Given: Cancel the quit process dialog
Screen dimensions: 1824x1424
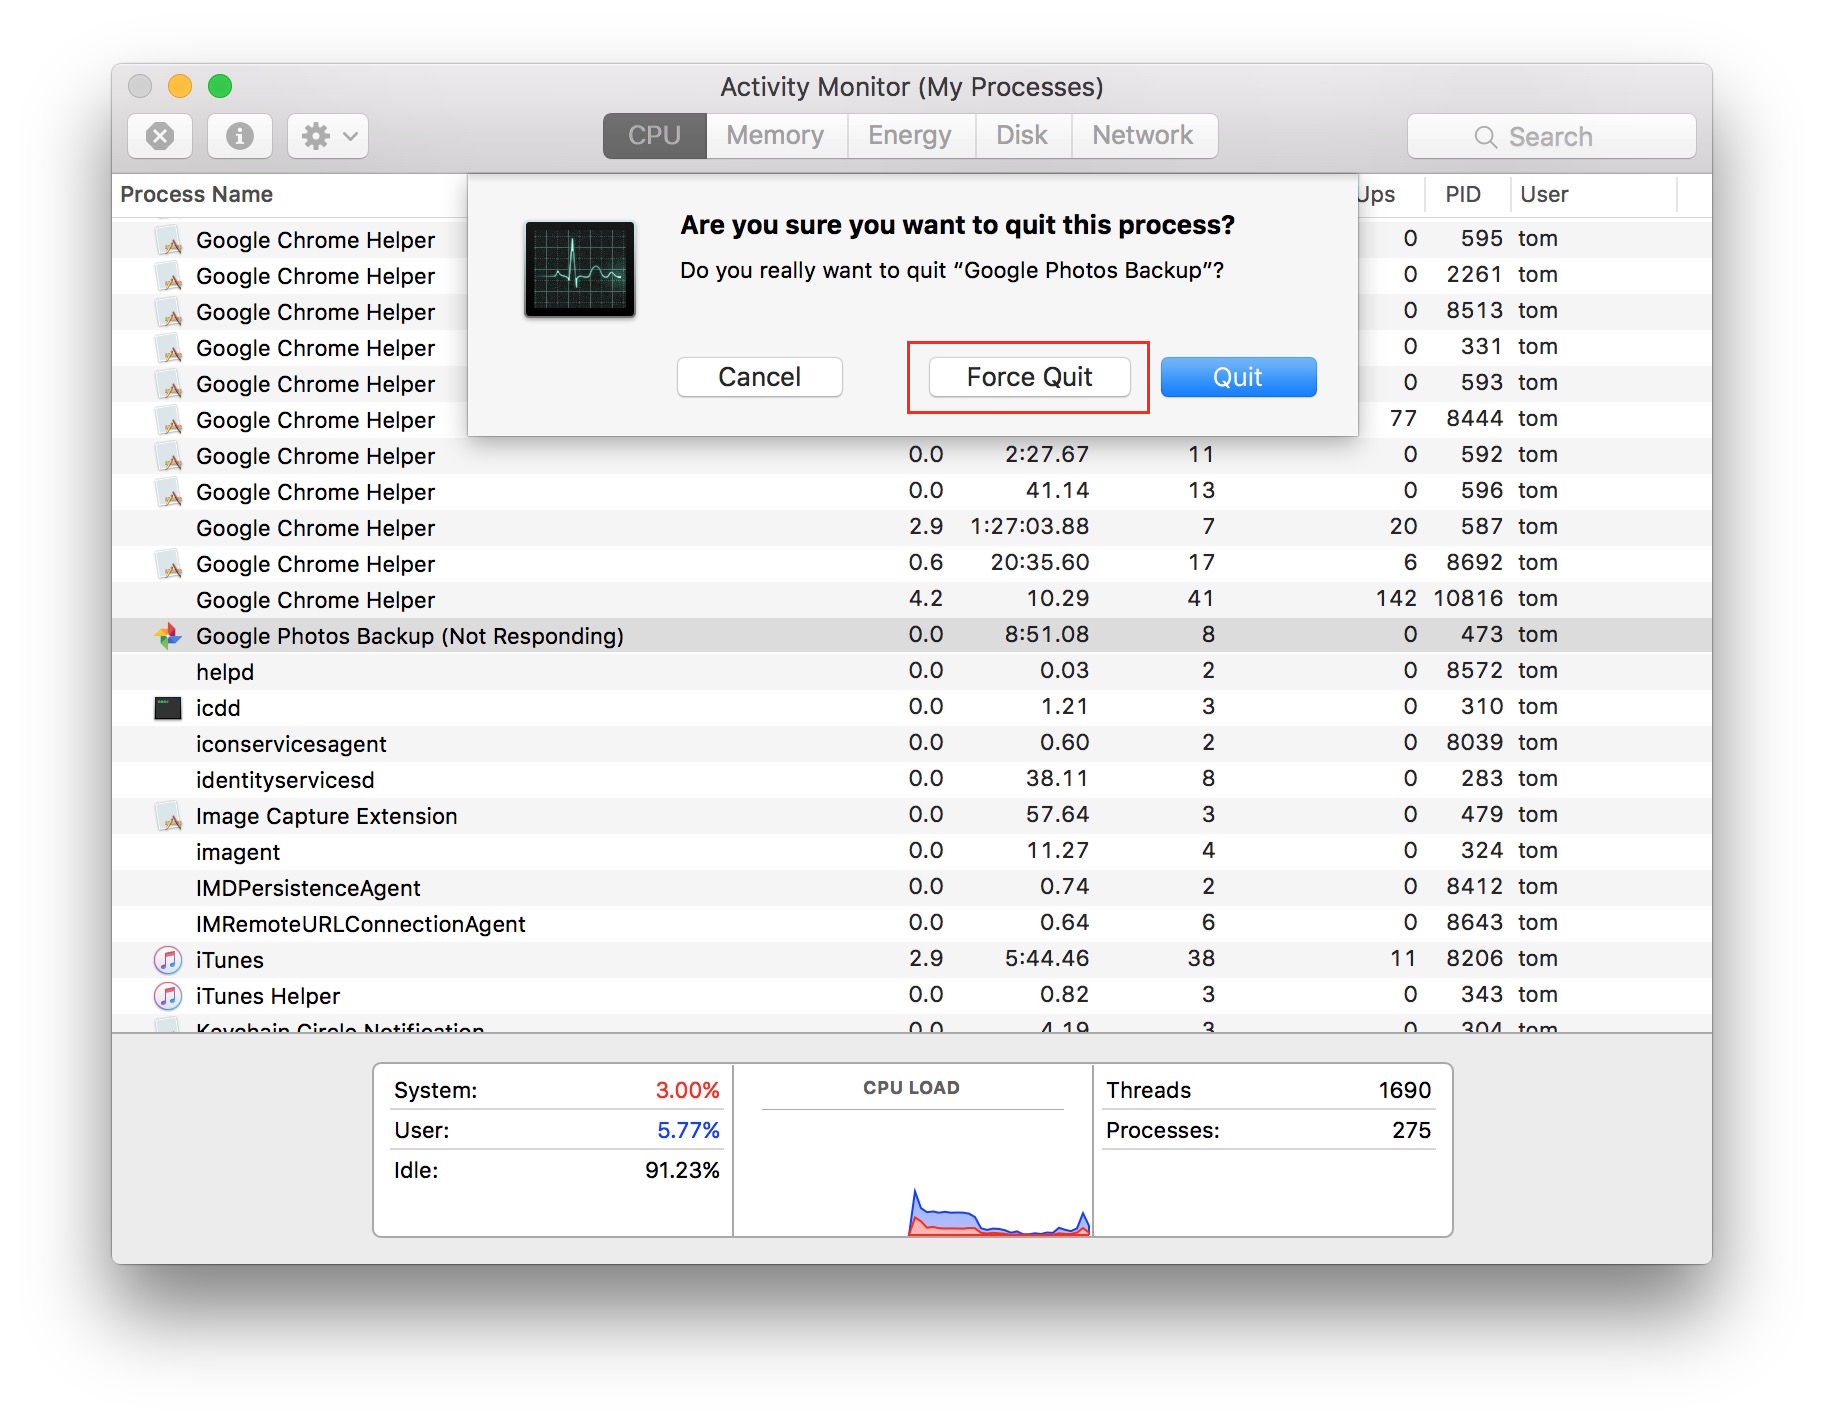Looking at the screenshot, I should 759,377.
